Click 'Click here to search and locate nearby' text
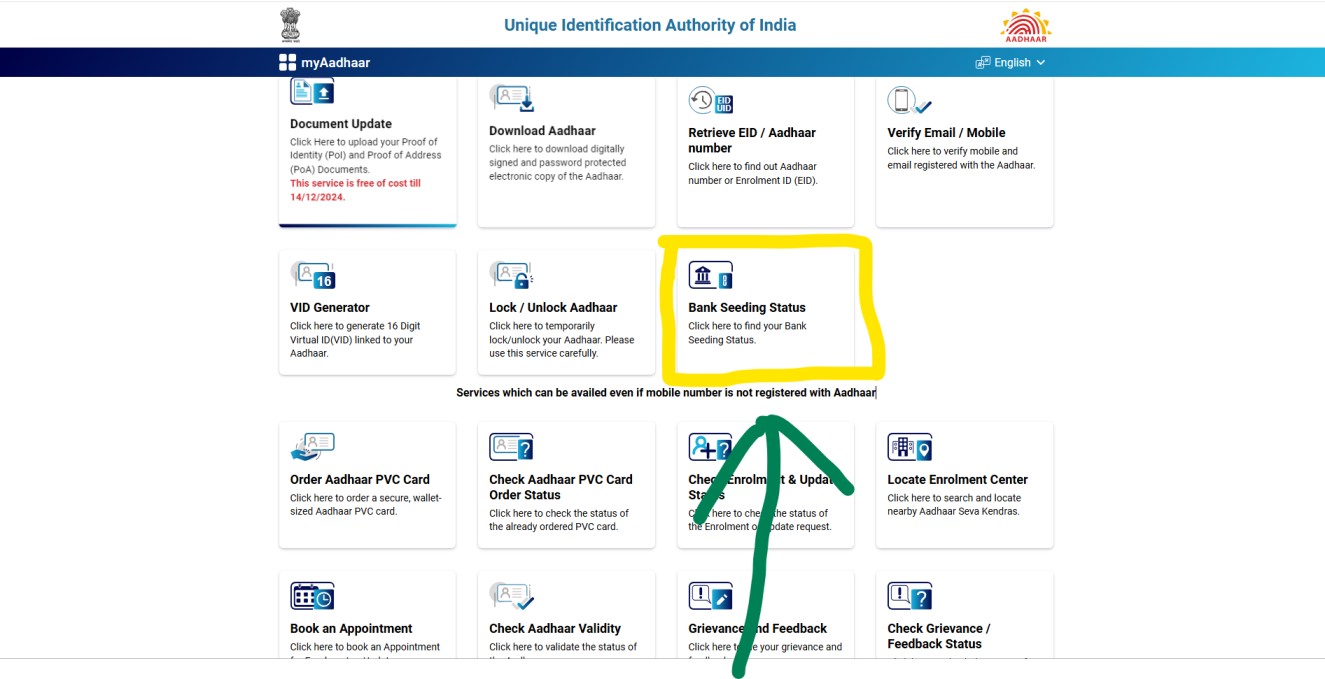 click(x=954, y=505)
